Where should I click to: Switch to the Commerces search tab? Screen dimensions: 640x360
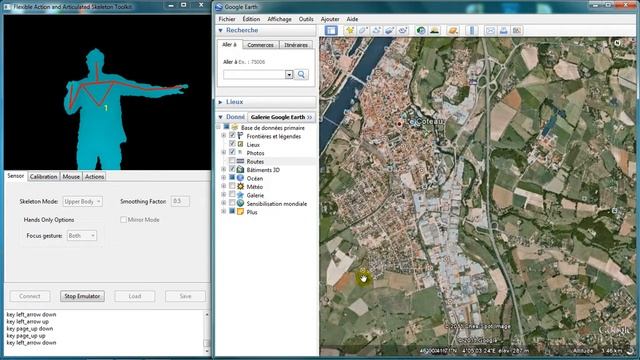point(260,45)
